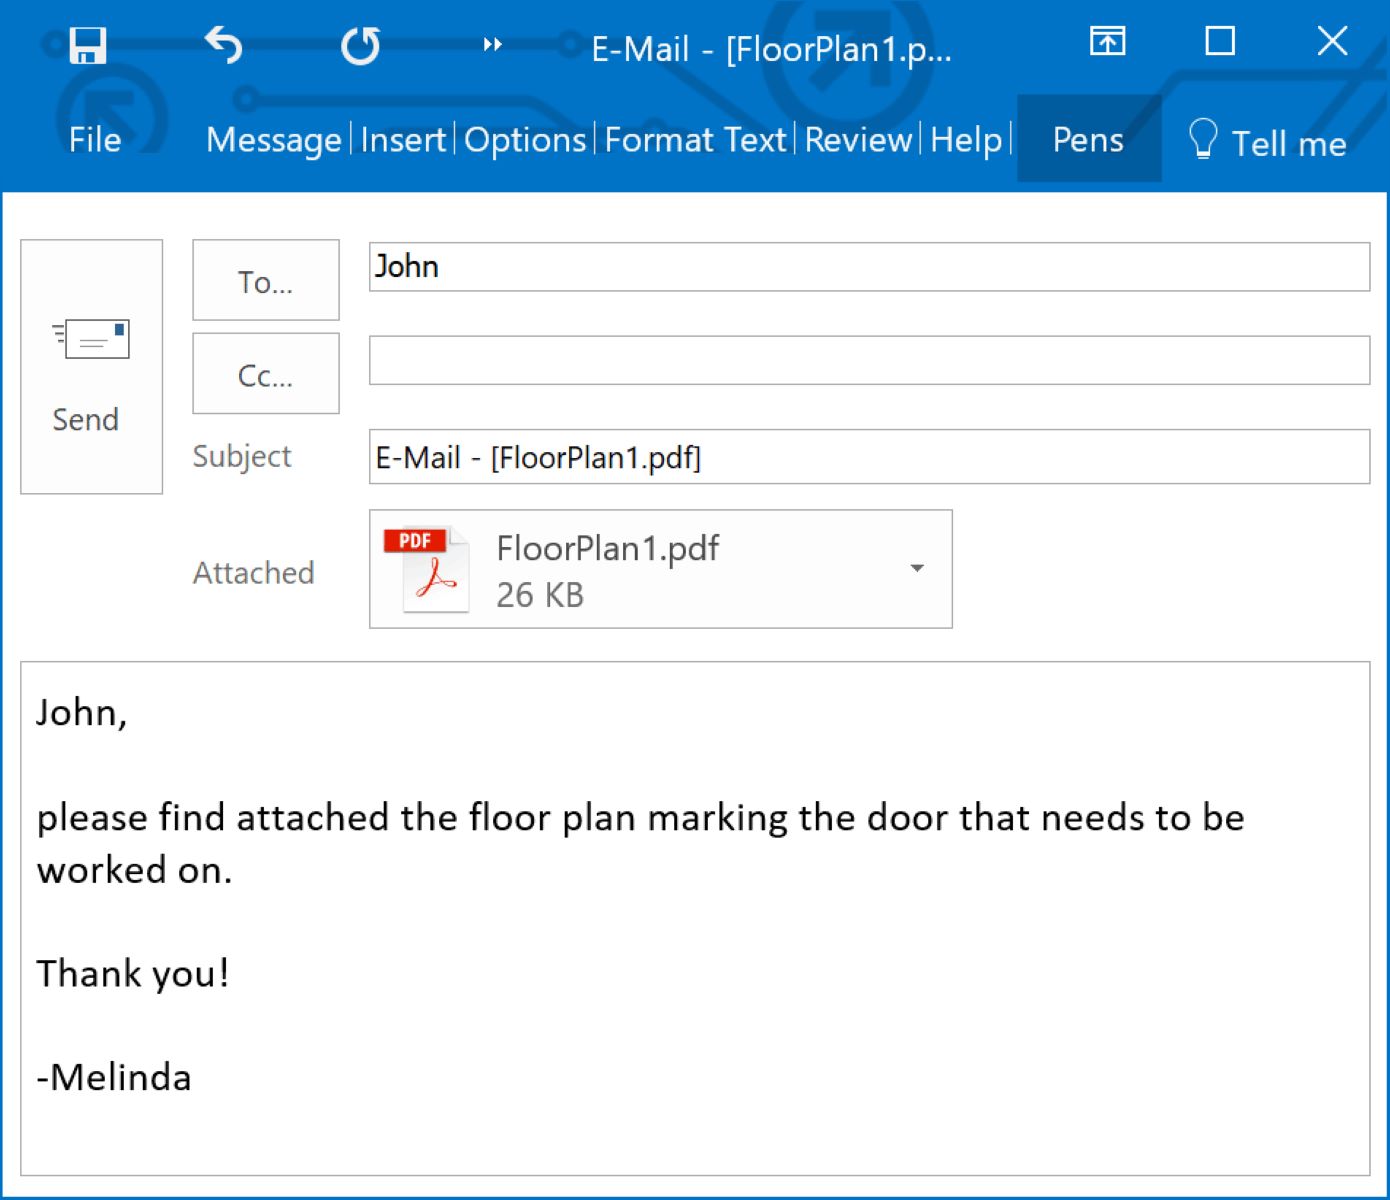
Task: Open the FloorPlan1.pdf attachment dropdown arrow
Action: [x=917, y=568]
